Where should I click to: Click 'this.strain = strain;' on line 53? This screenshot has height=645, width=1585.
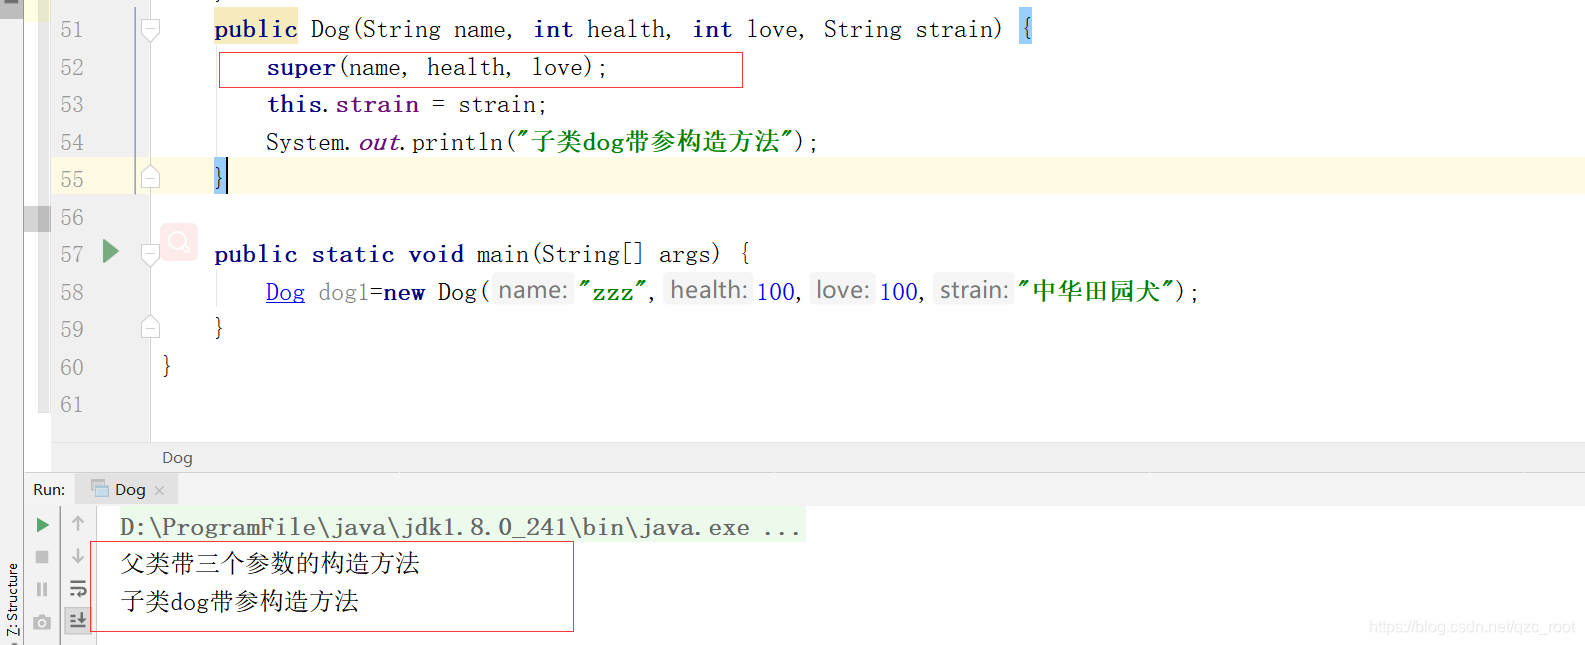coord(407,105)
